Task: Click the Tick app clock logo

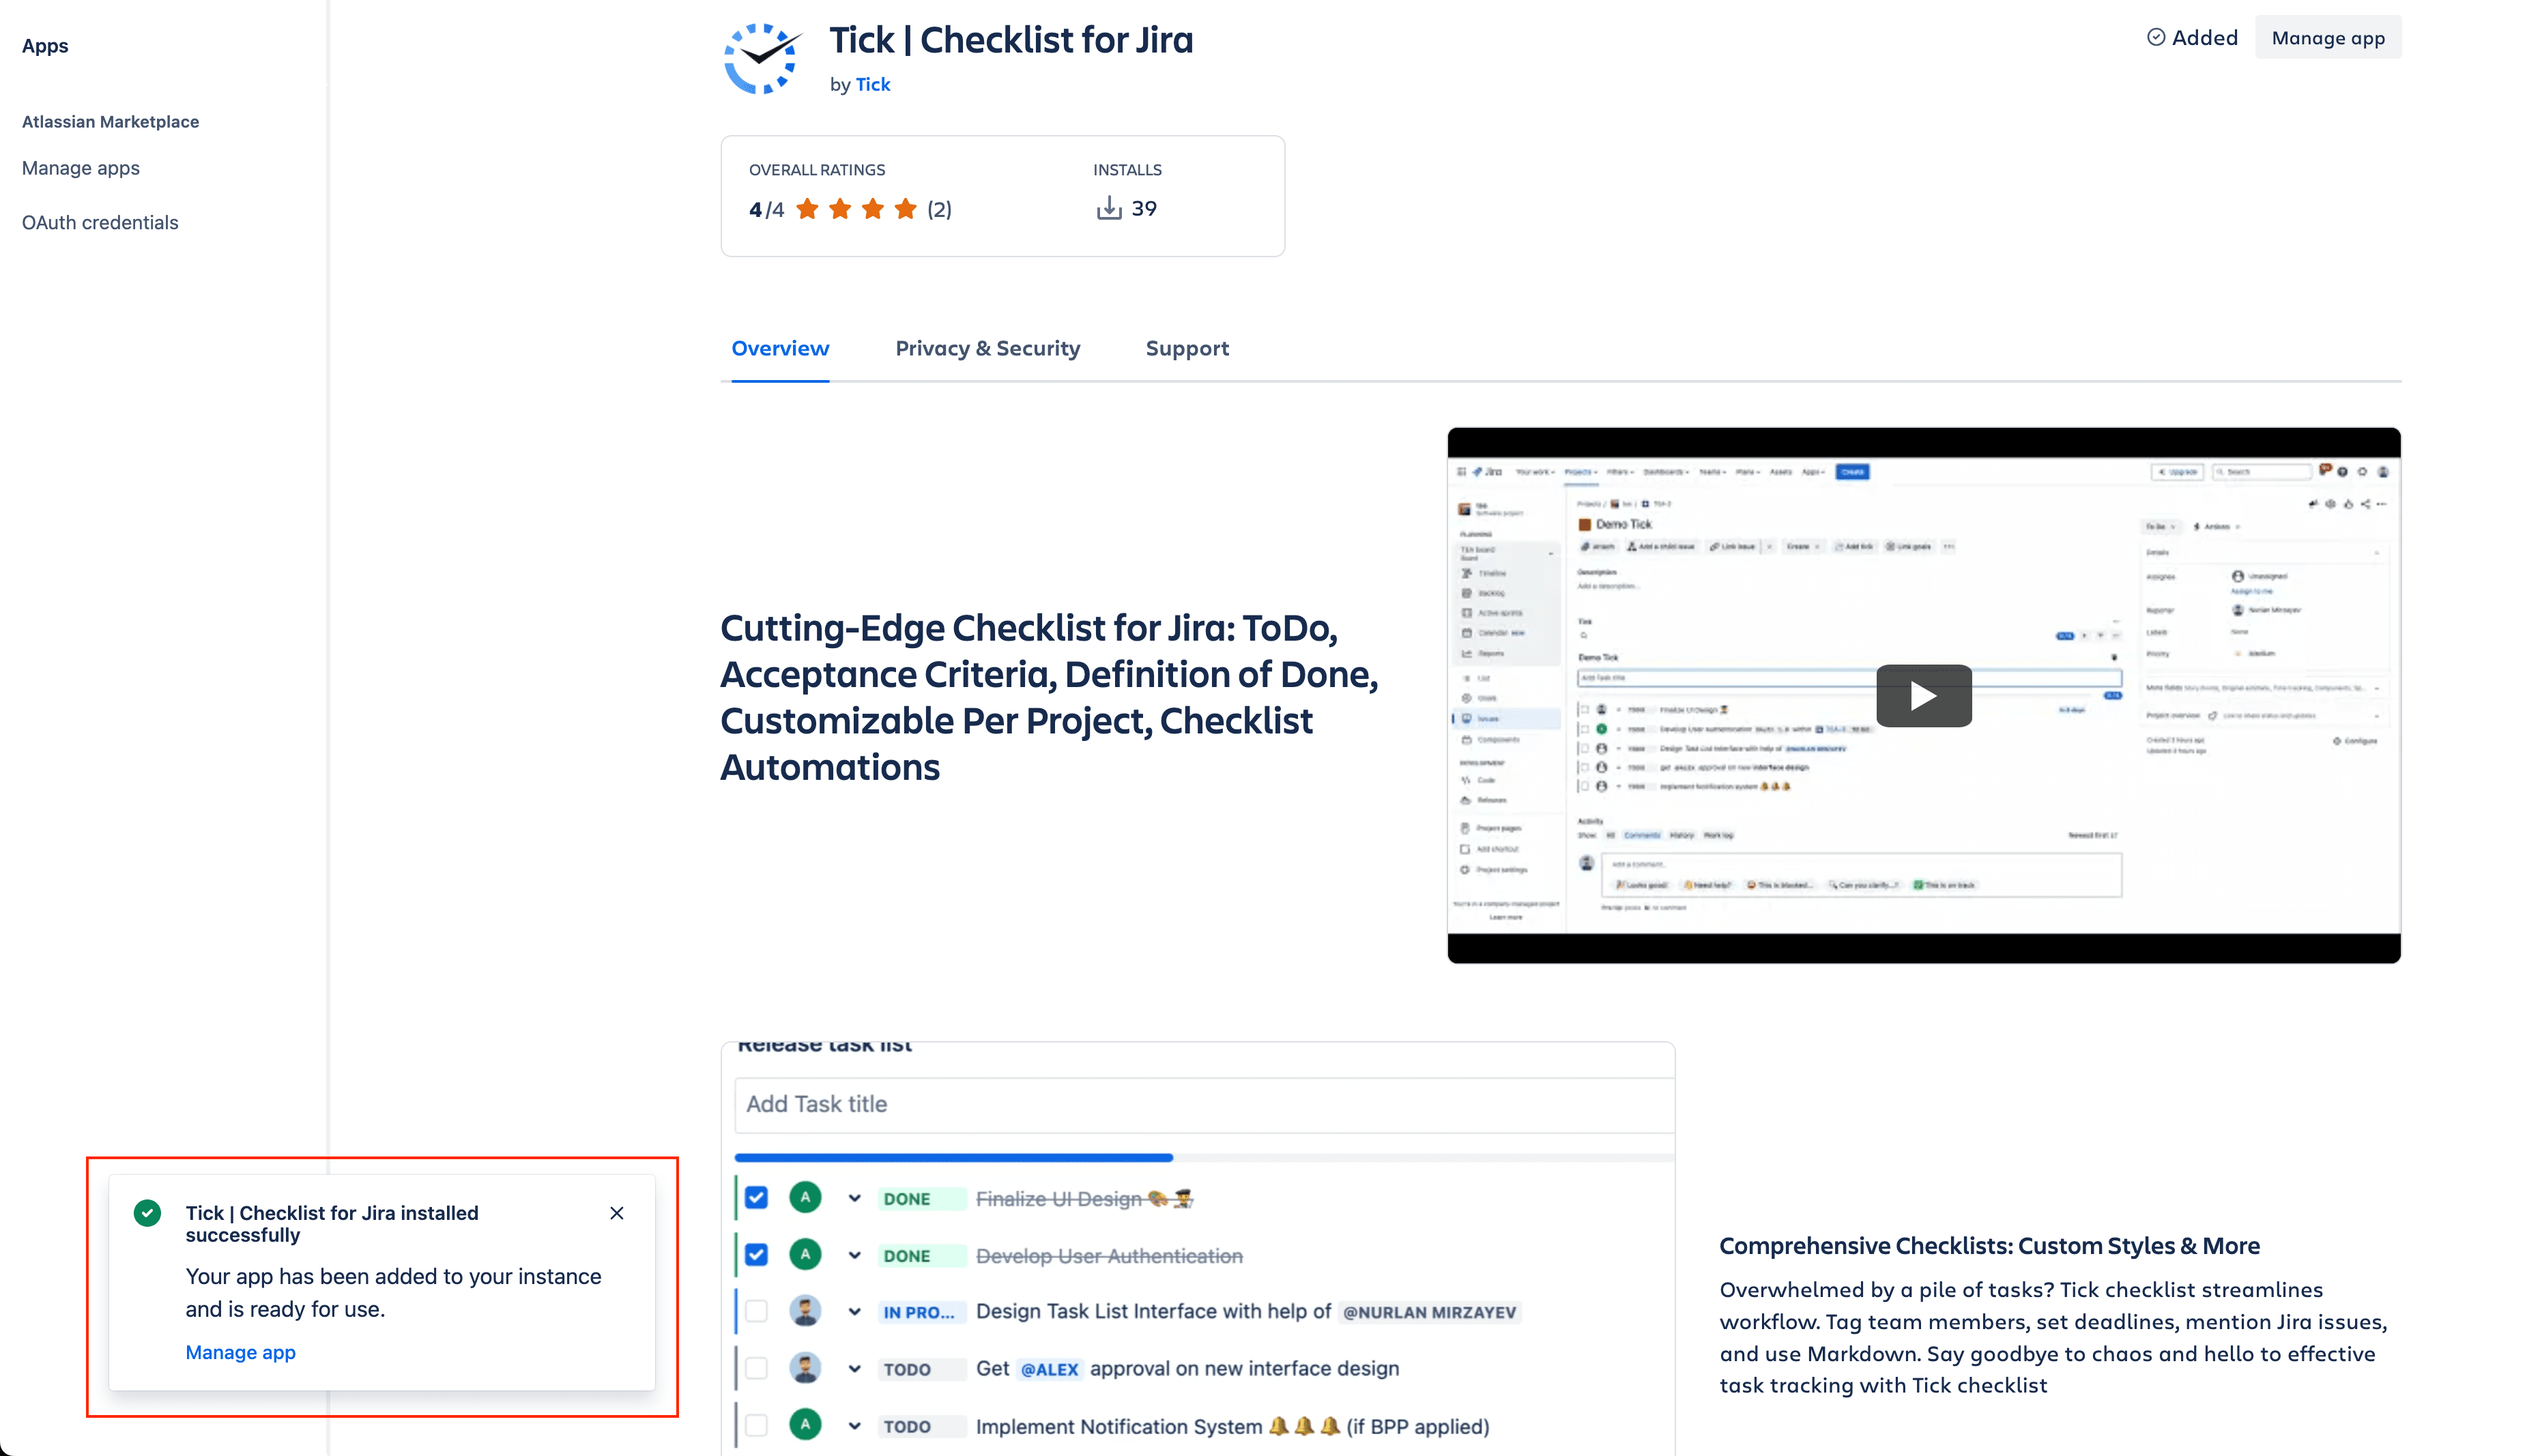Action: point(763,59)
